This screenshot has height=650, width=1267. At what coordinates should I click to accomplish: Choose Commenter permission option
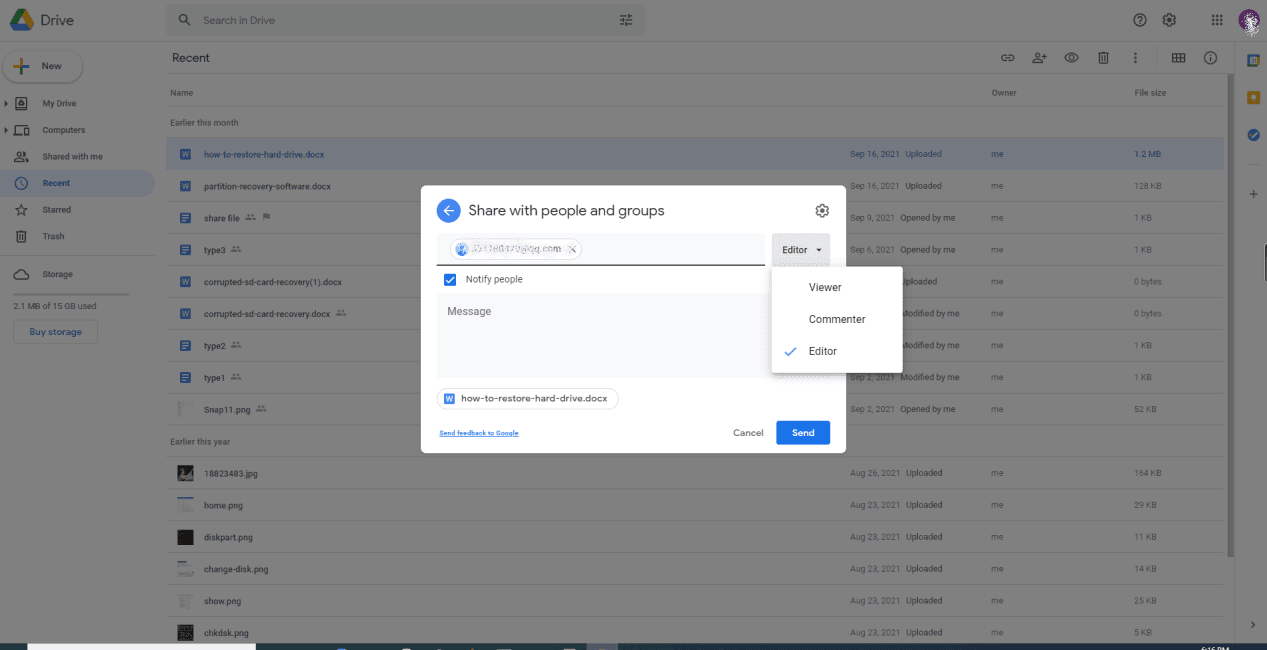click(837, 320)
